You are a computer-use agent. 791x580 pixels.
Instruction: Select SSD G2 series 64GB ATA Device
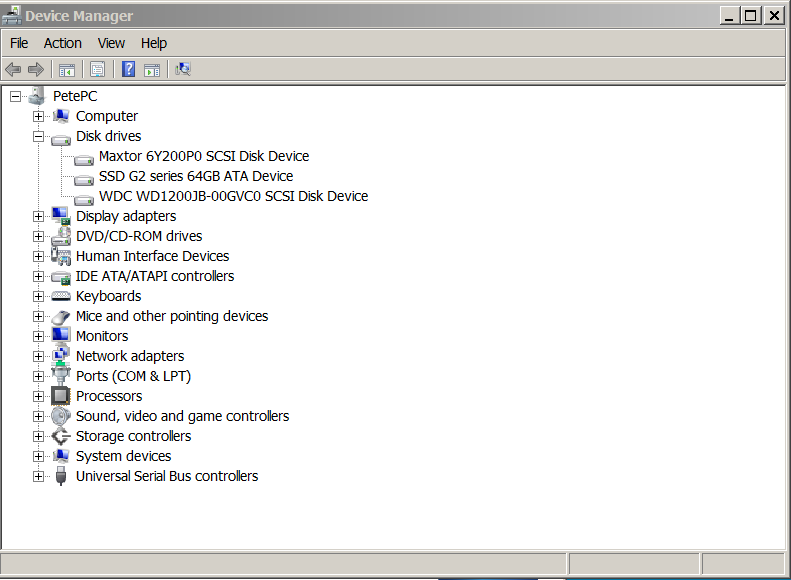196,177
